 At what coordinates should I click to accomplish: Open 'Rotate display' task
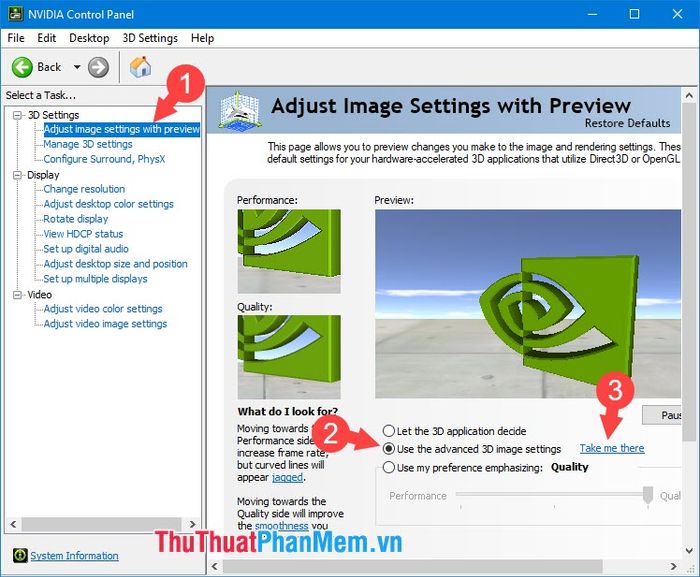tap(76, 219)
